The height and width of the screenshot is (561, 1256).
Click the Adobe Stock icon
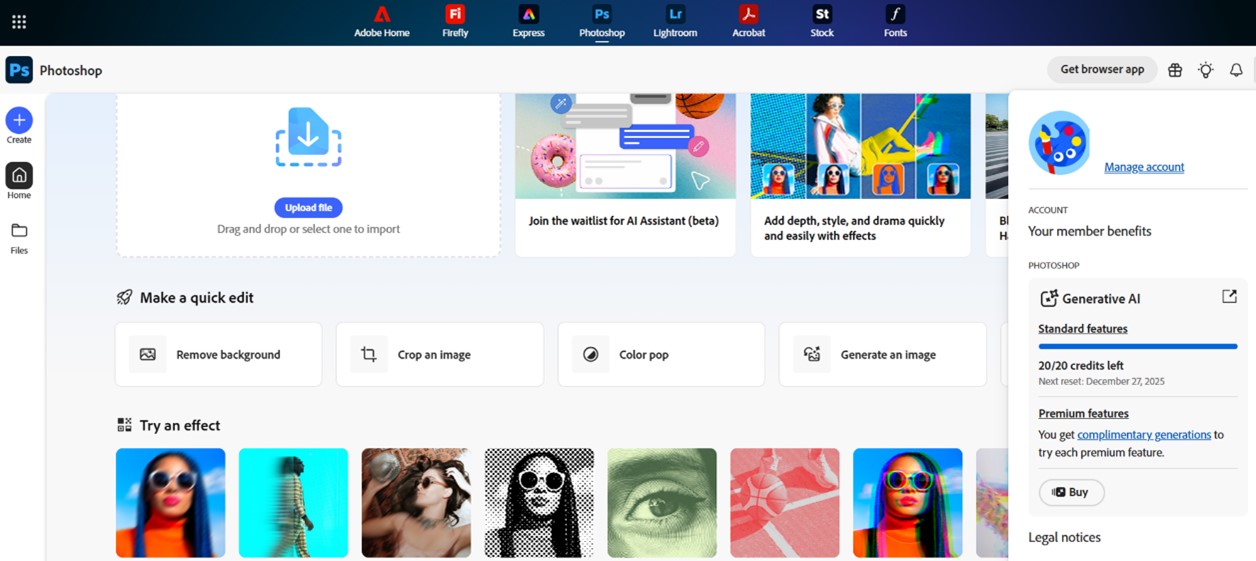[822, 15]
